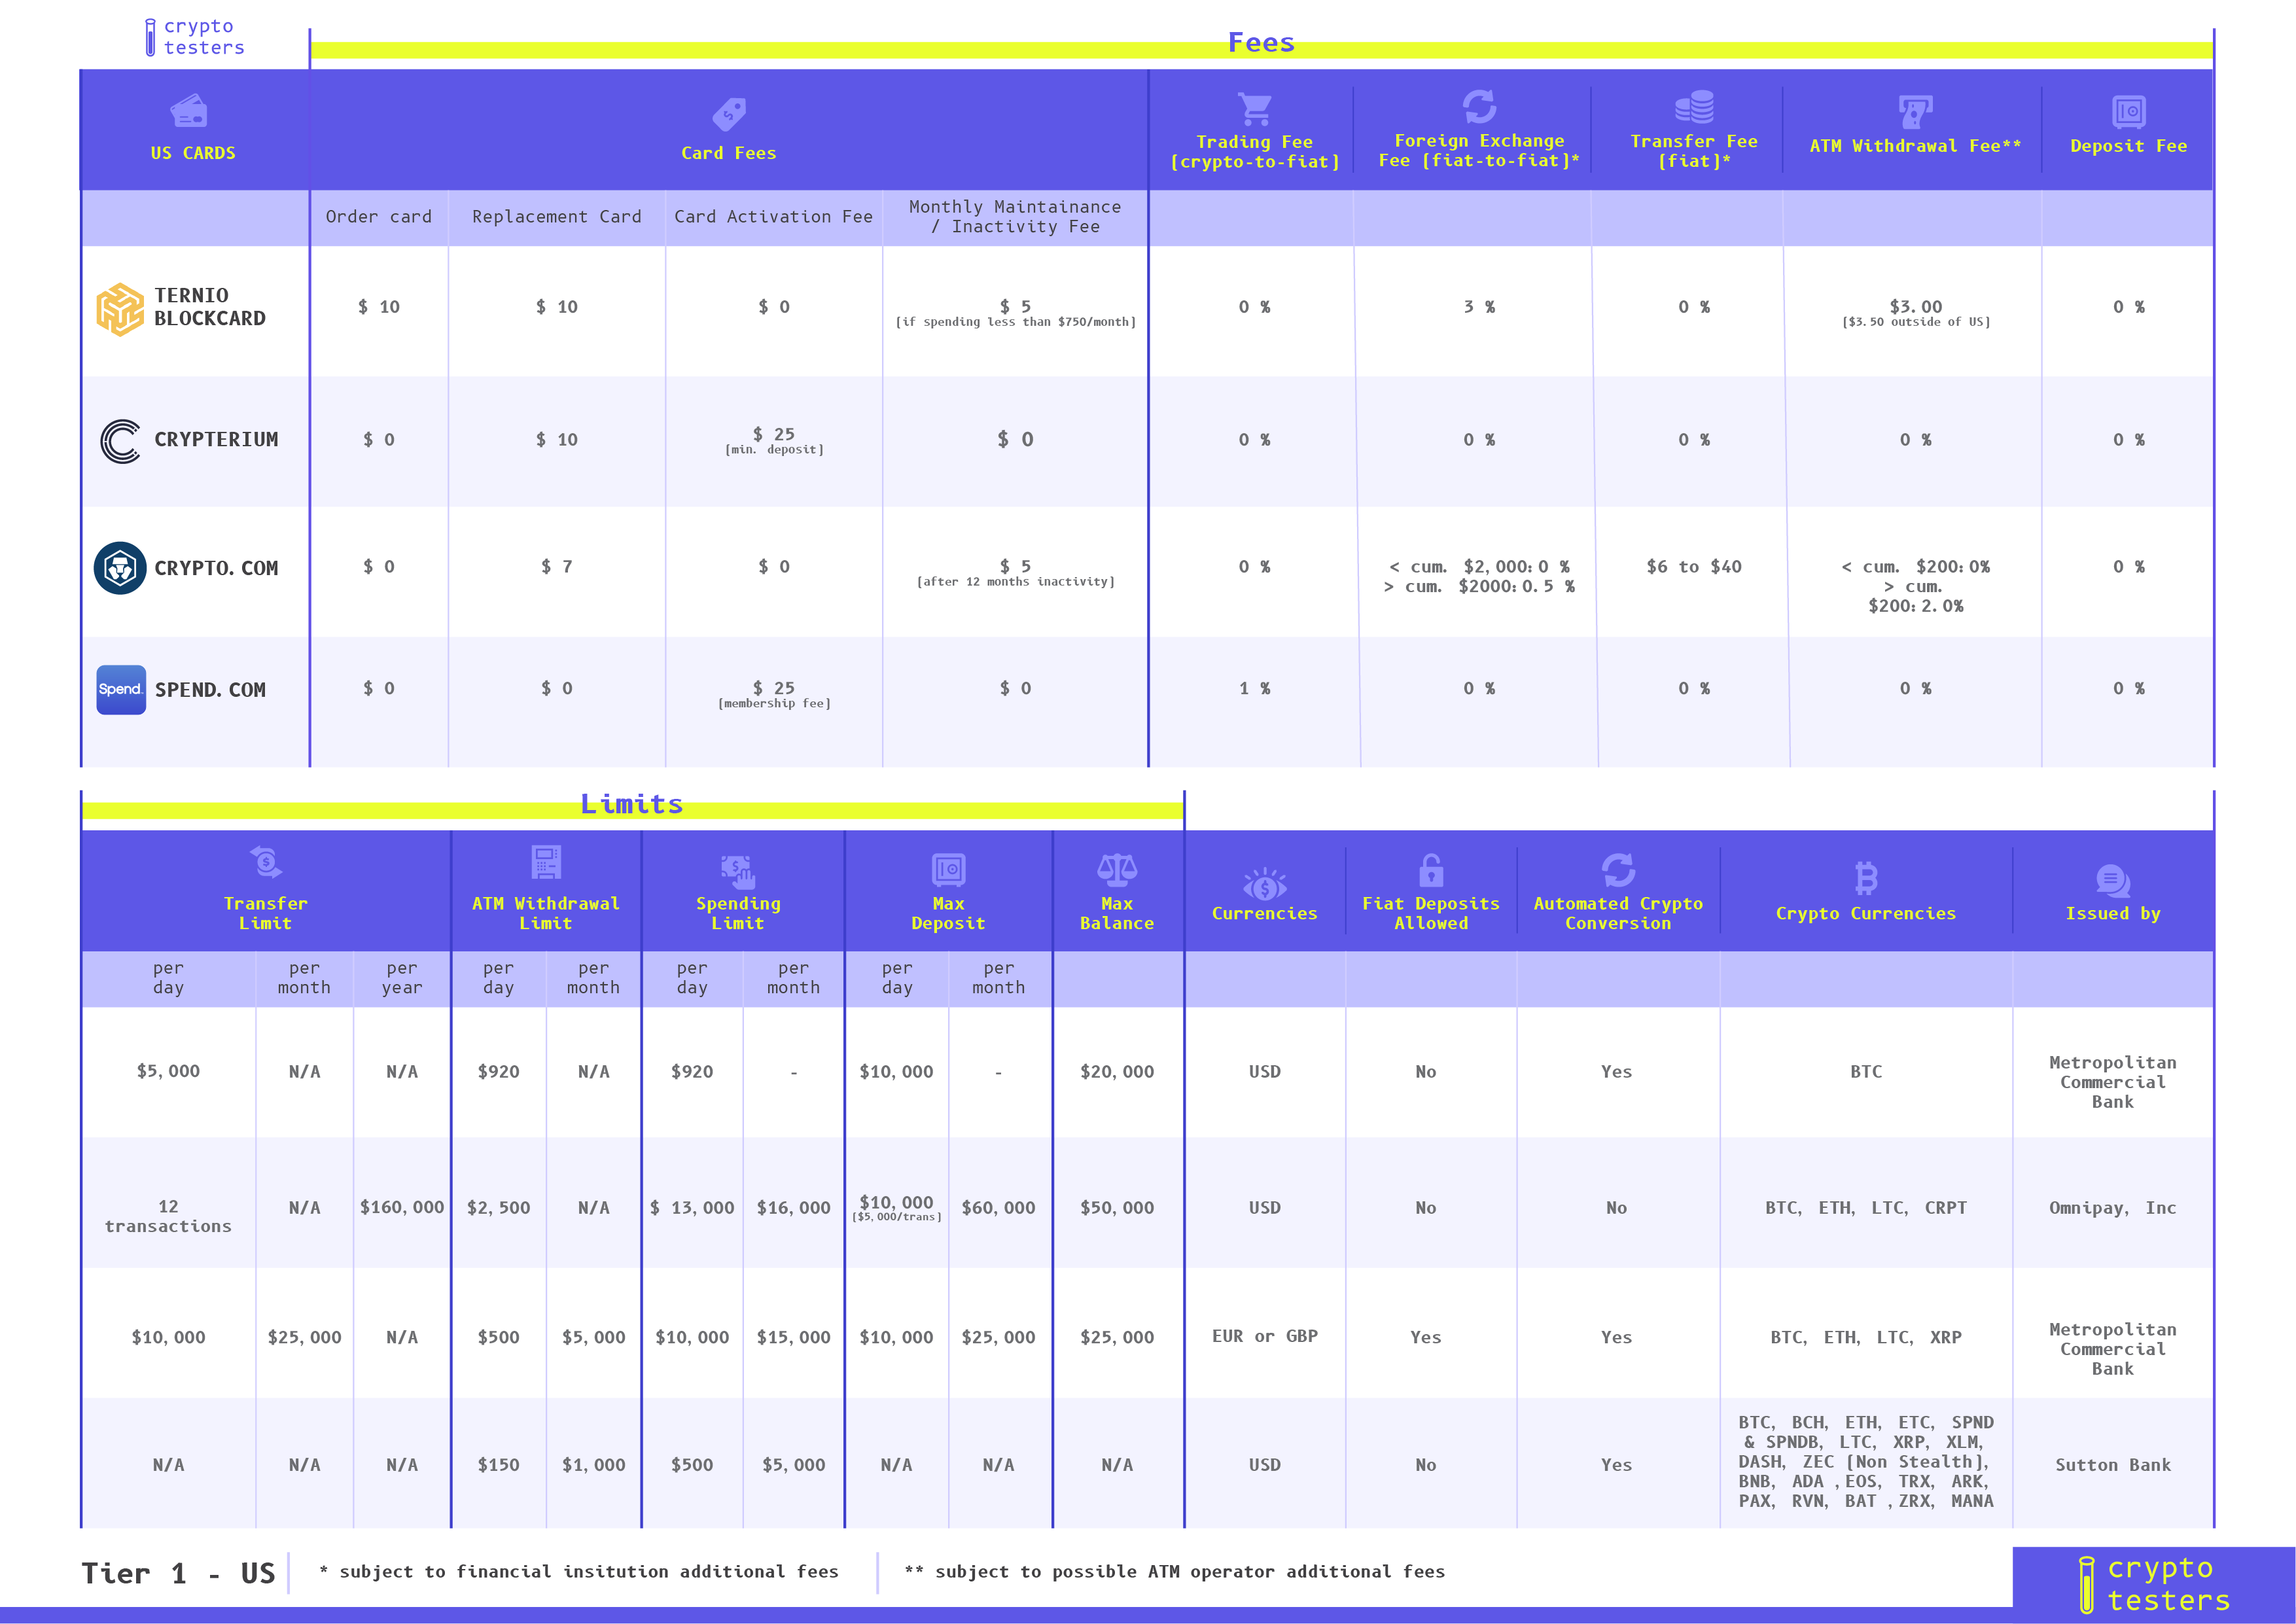Click the US Cards credit card icon
This screenshot has width=2296, height=1624.
(189, 111)
